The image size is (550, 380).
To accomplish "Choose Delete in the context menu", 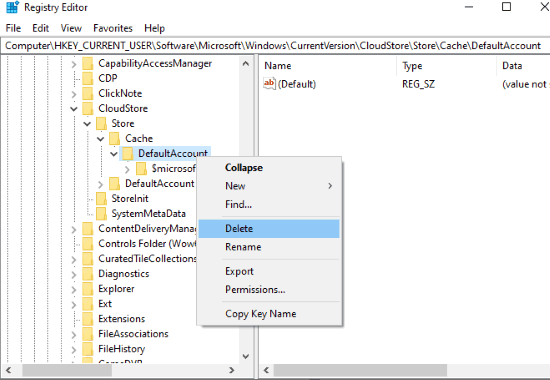I will [269, 229].
